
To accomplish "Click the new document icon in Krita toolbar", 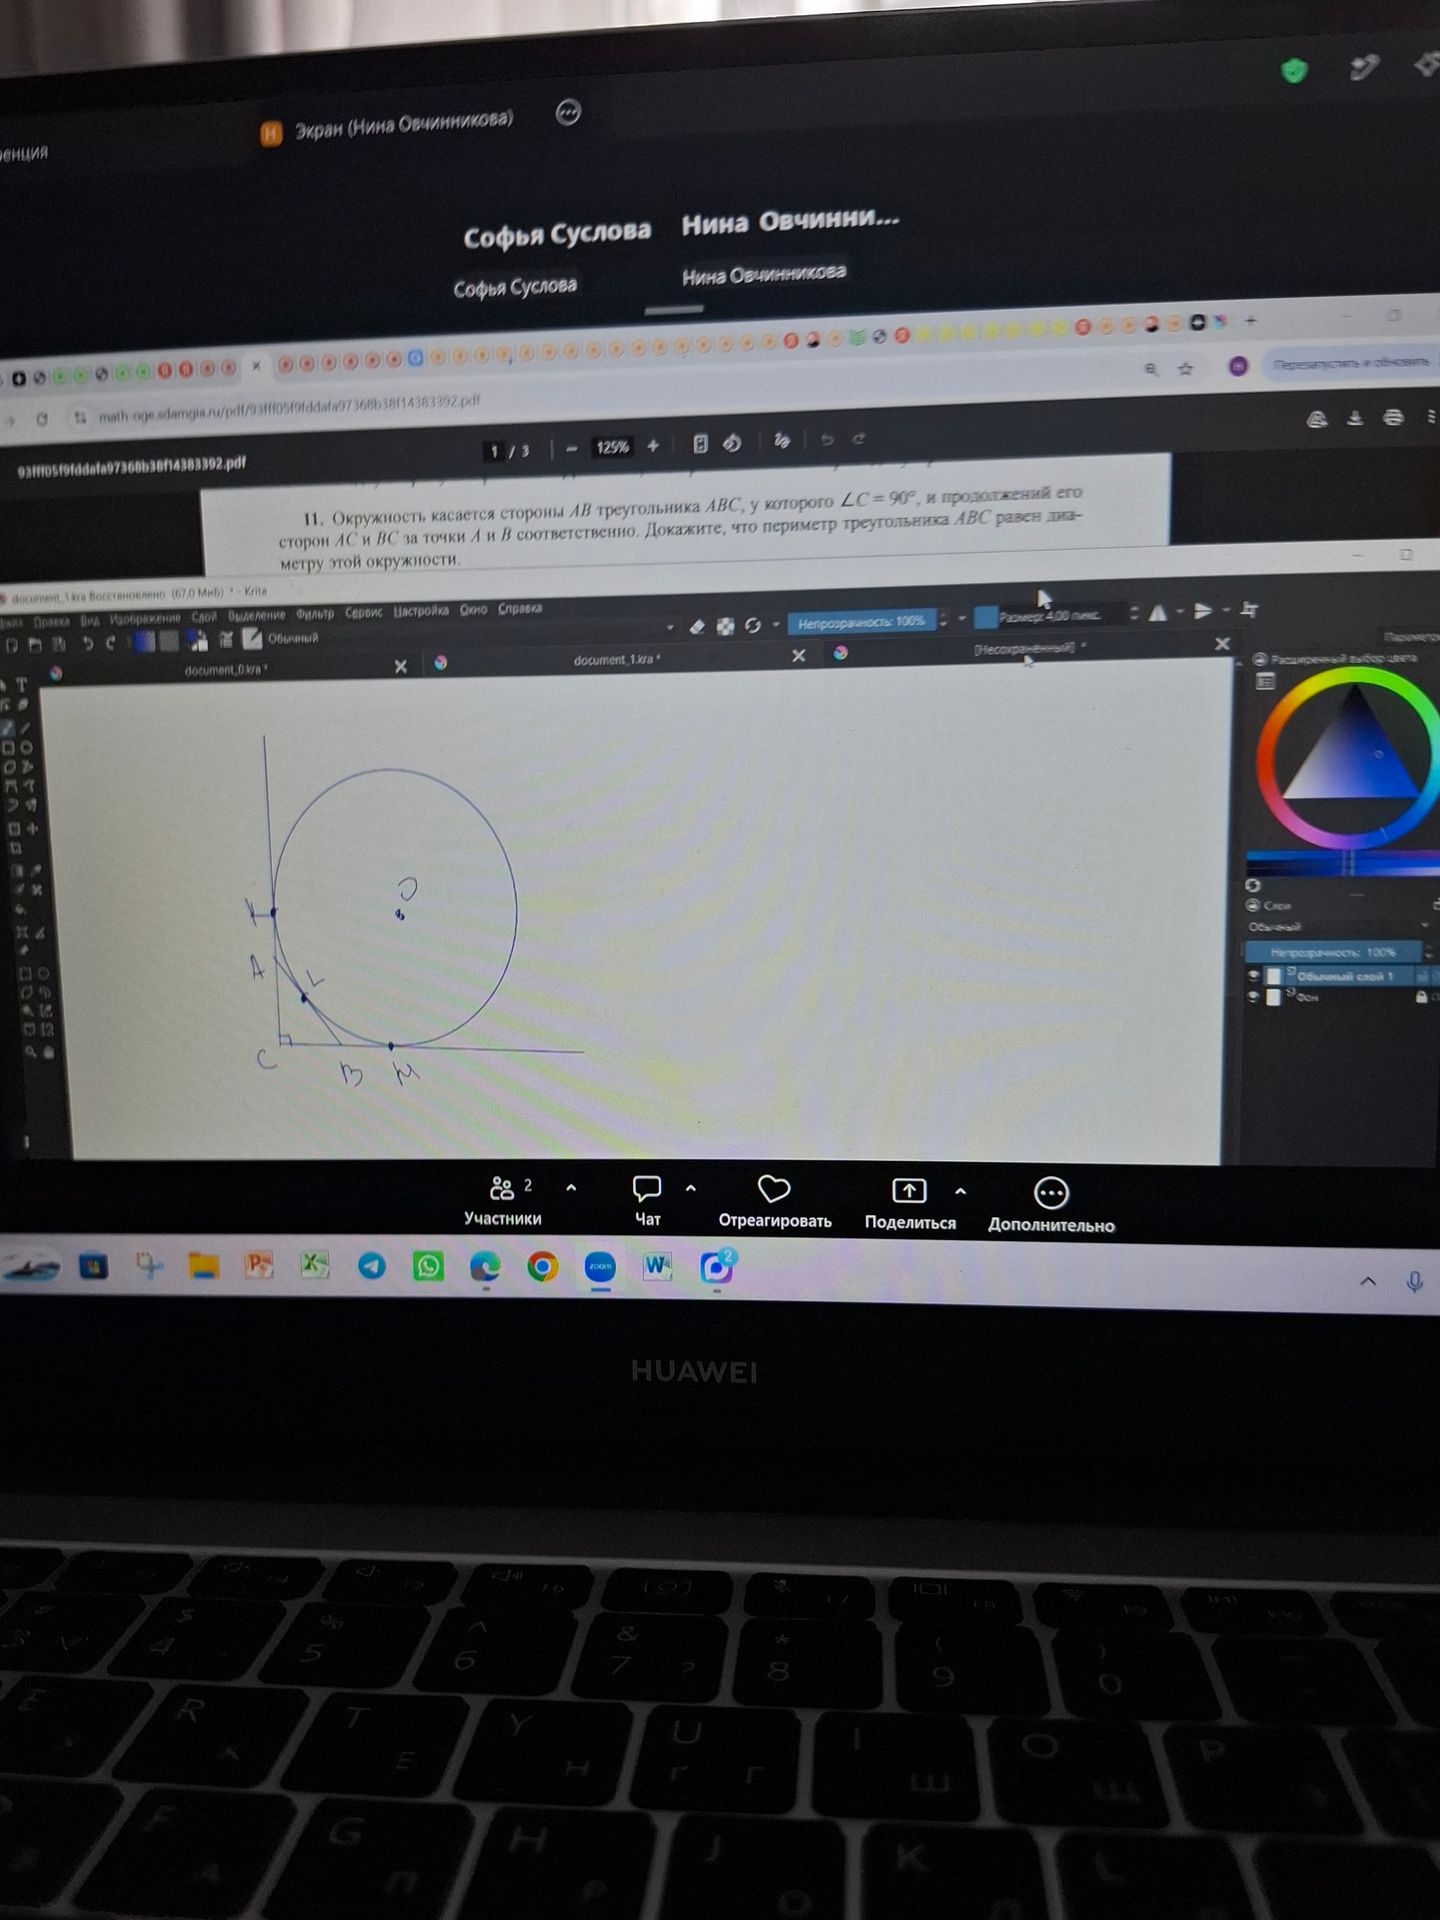I will pyautogui.click(x=12, y=646).
